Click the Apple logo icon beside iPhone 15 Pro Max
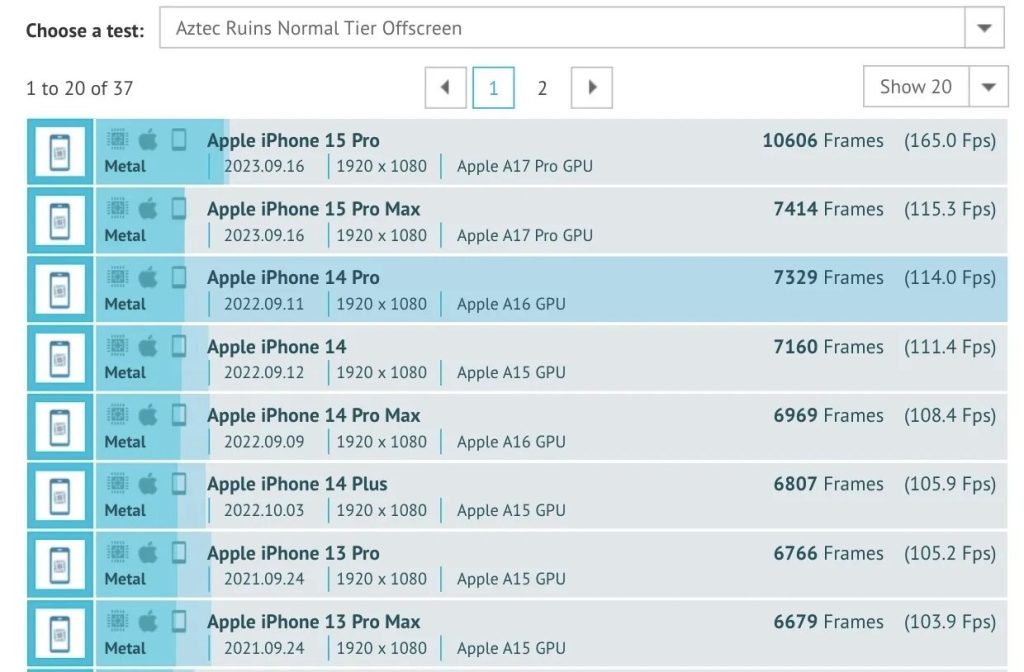 point(147,208)
